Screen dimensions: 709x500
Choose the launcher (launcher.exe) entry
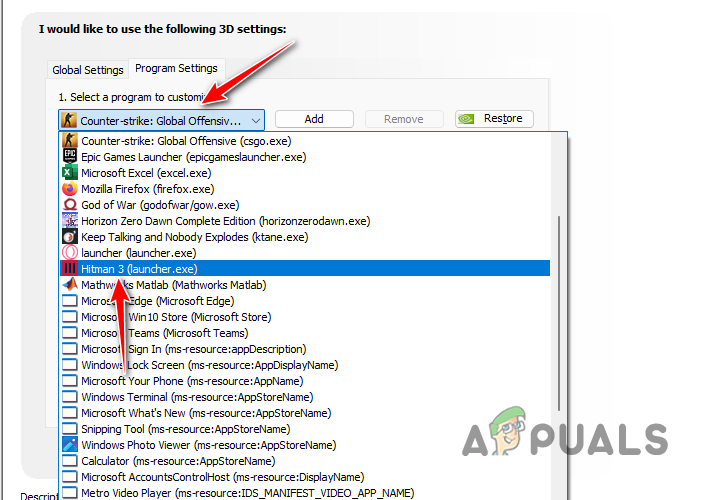click(305, 253)
